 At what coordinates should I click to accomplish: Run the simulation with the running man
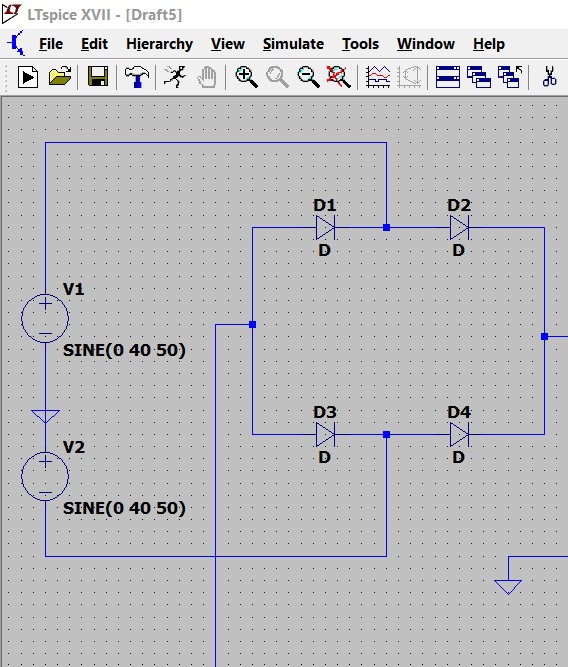(x=175, y=77)
